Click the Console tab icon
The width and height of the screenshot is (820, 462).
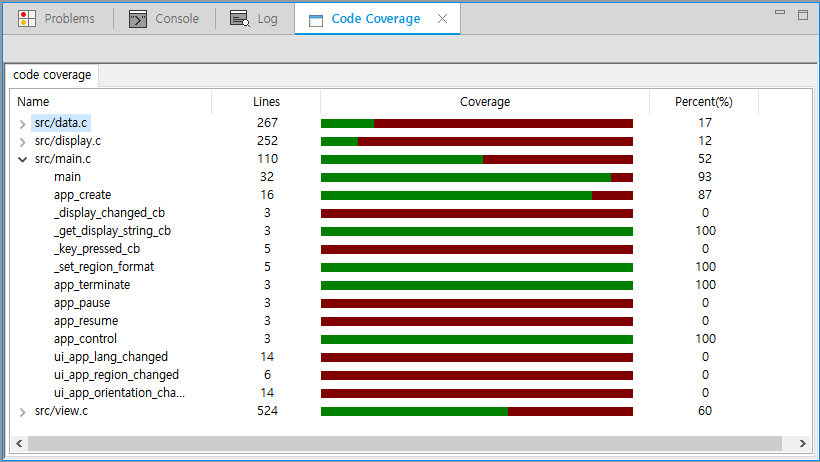[x=139, y=19]
